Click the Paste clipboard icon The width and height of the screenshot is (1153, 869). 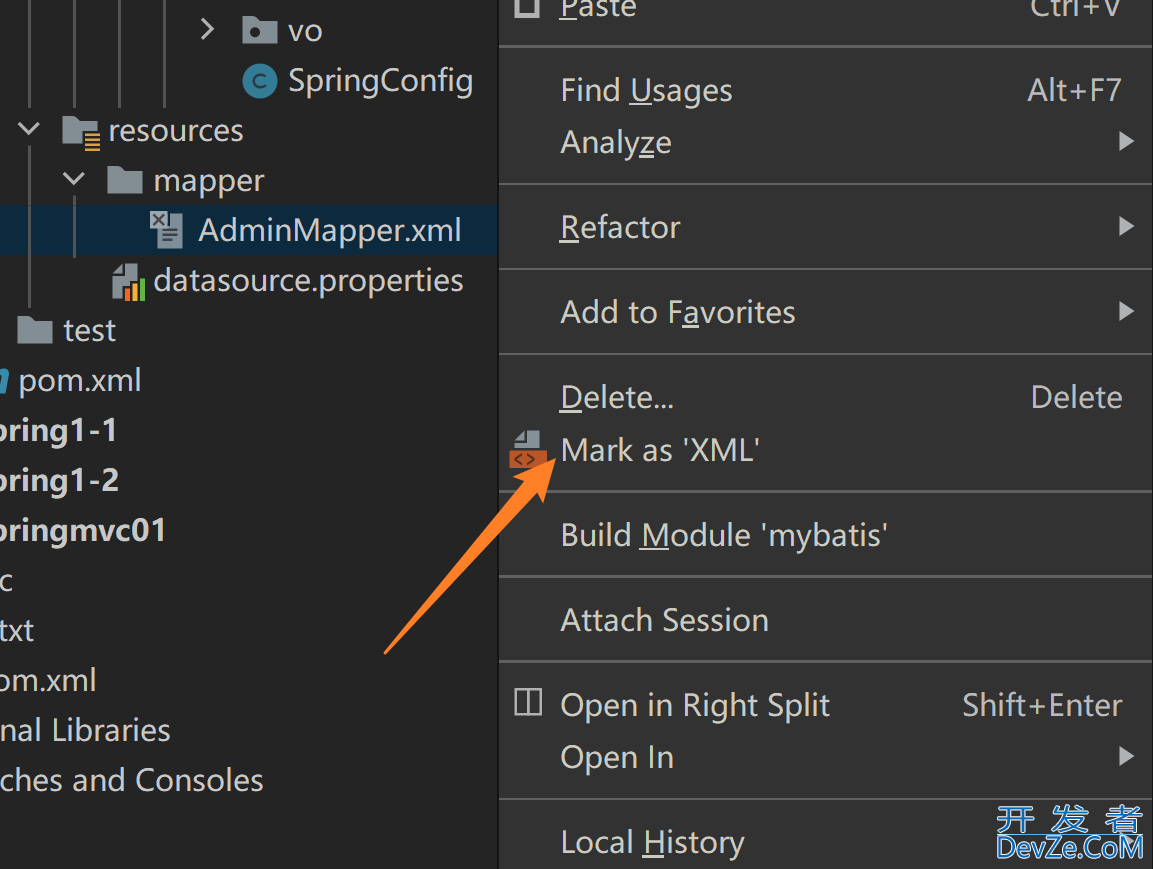tap(527, 7)
